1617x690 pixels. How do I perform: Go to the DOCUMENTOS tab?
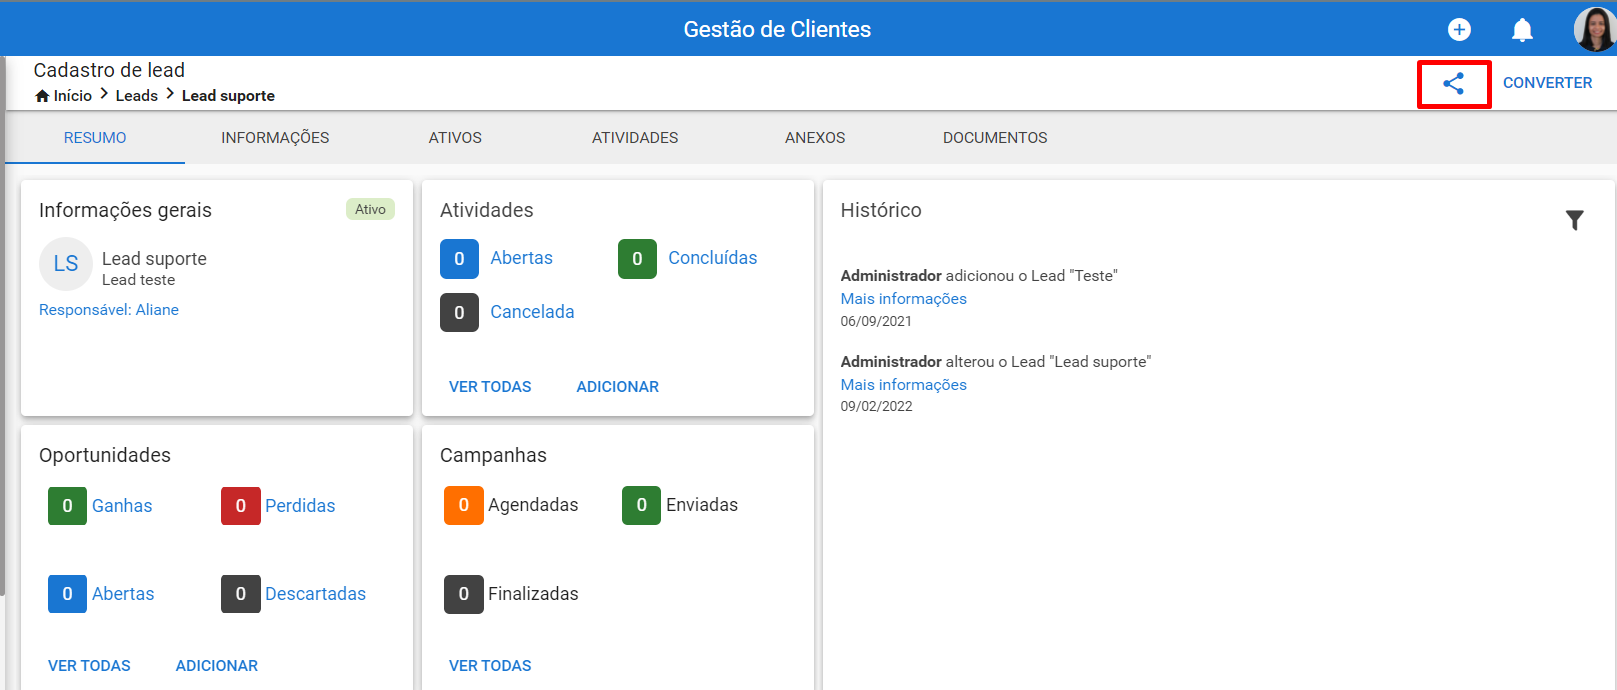coord(995,138)
